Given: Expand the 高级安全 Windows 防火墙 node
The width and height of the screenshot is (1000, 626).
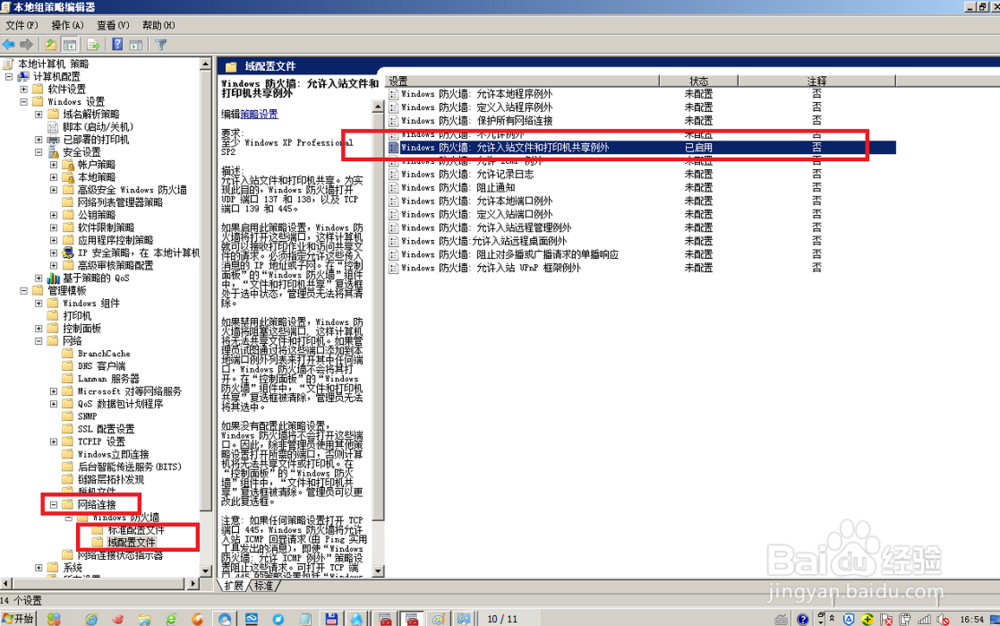Looking at the screenshot, I should click(x=54, y=190).
